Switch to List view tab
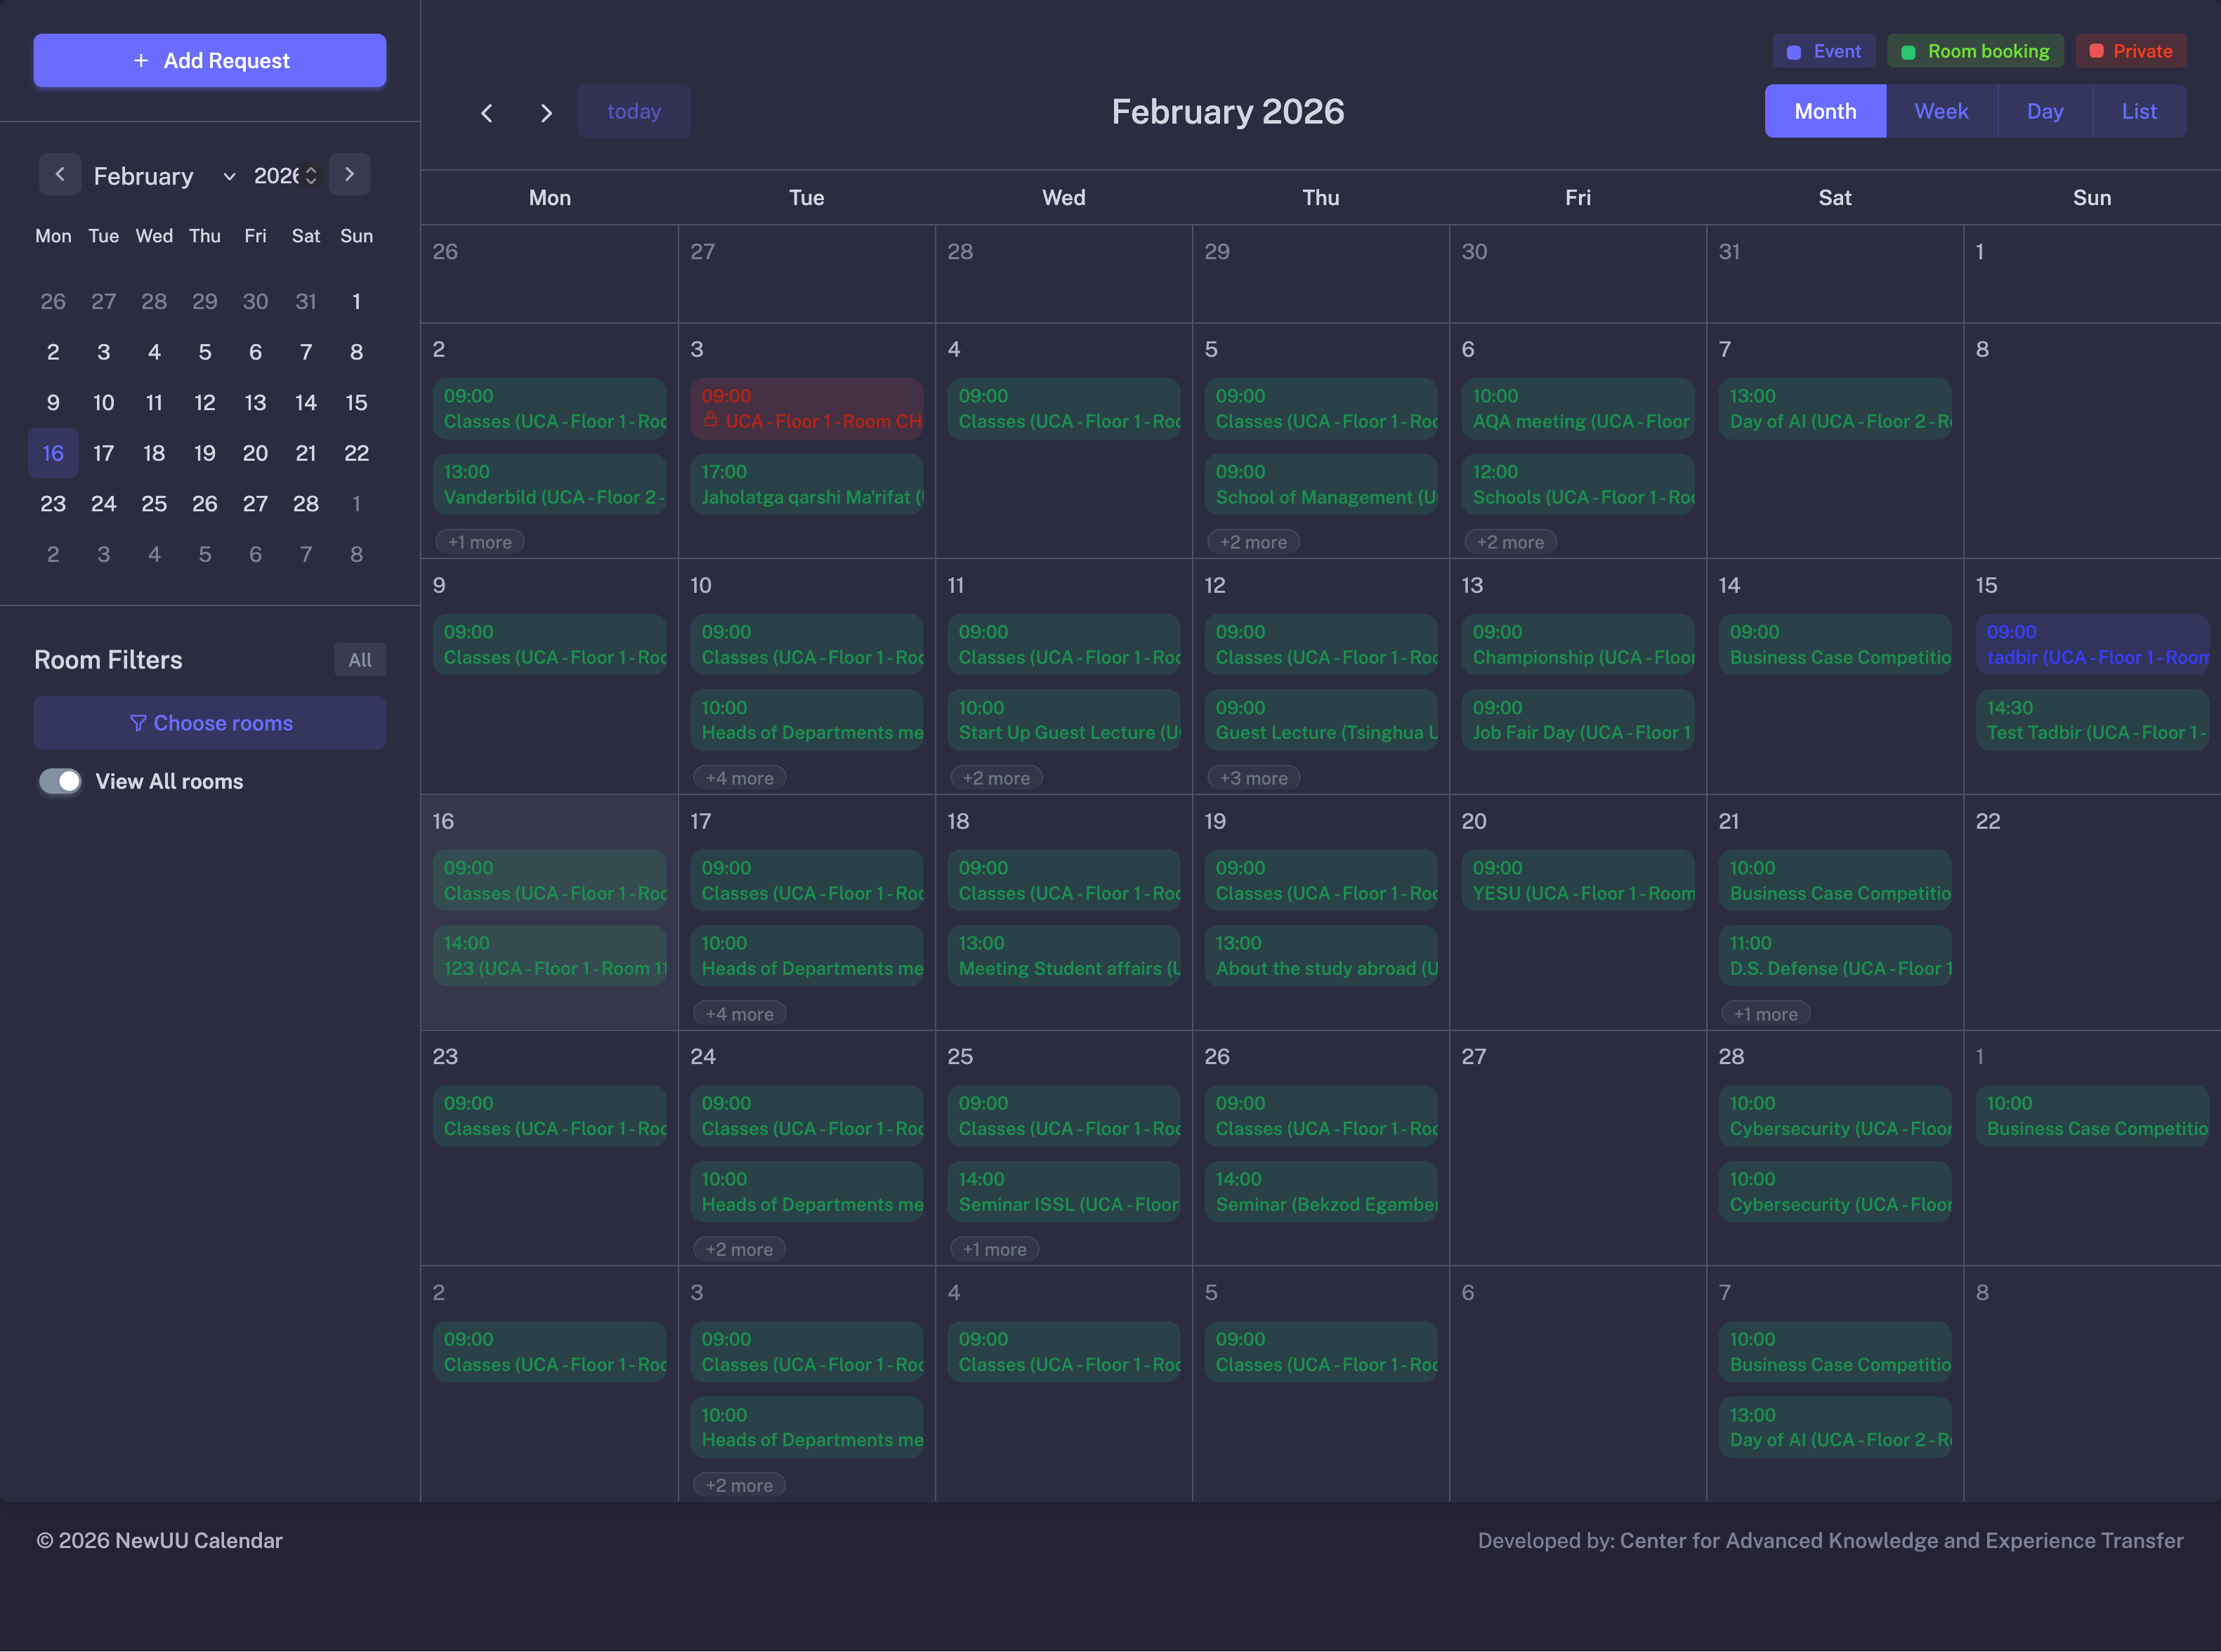2221x1652 pixels. pyautogui.click(x=2139, y=112)
